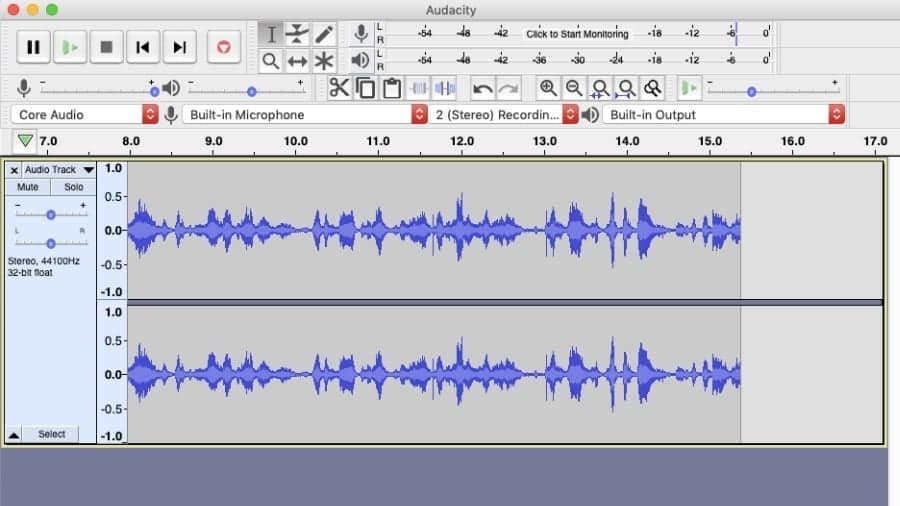Adjust the track pan L/R slider

51,243
